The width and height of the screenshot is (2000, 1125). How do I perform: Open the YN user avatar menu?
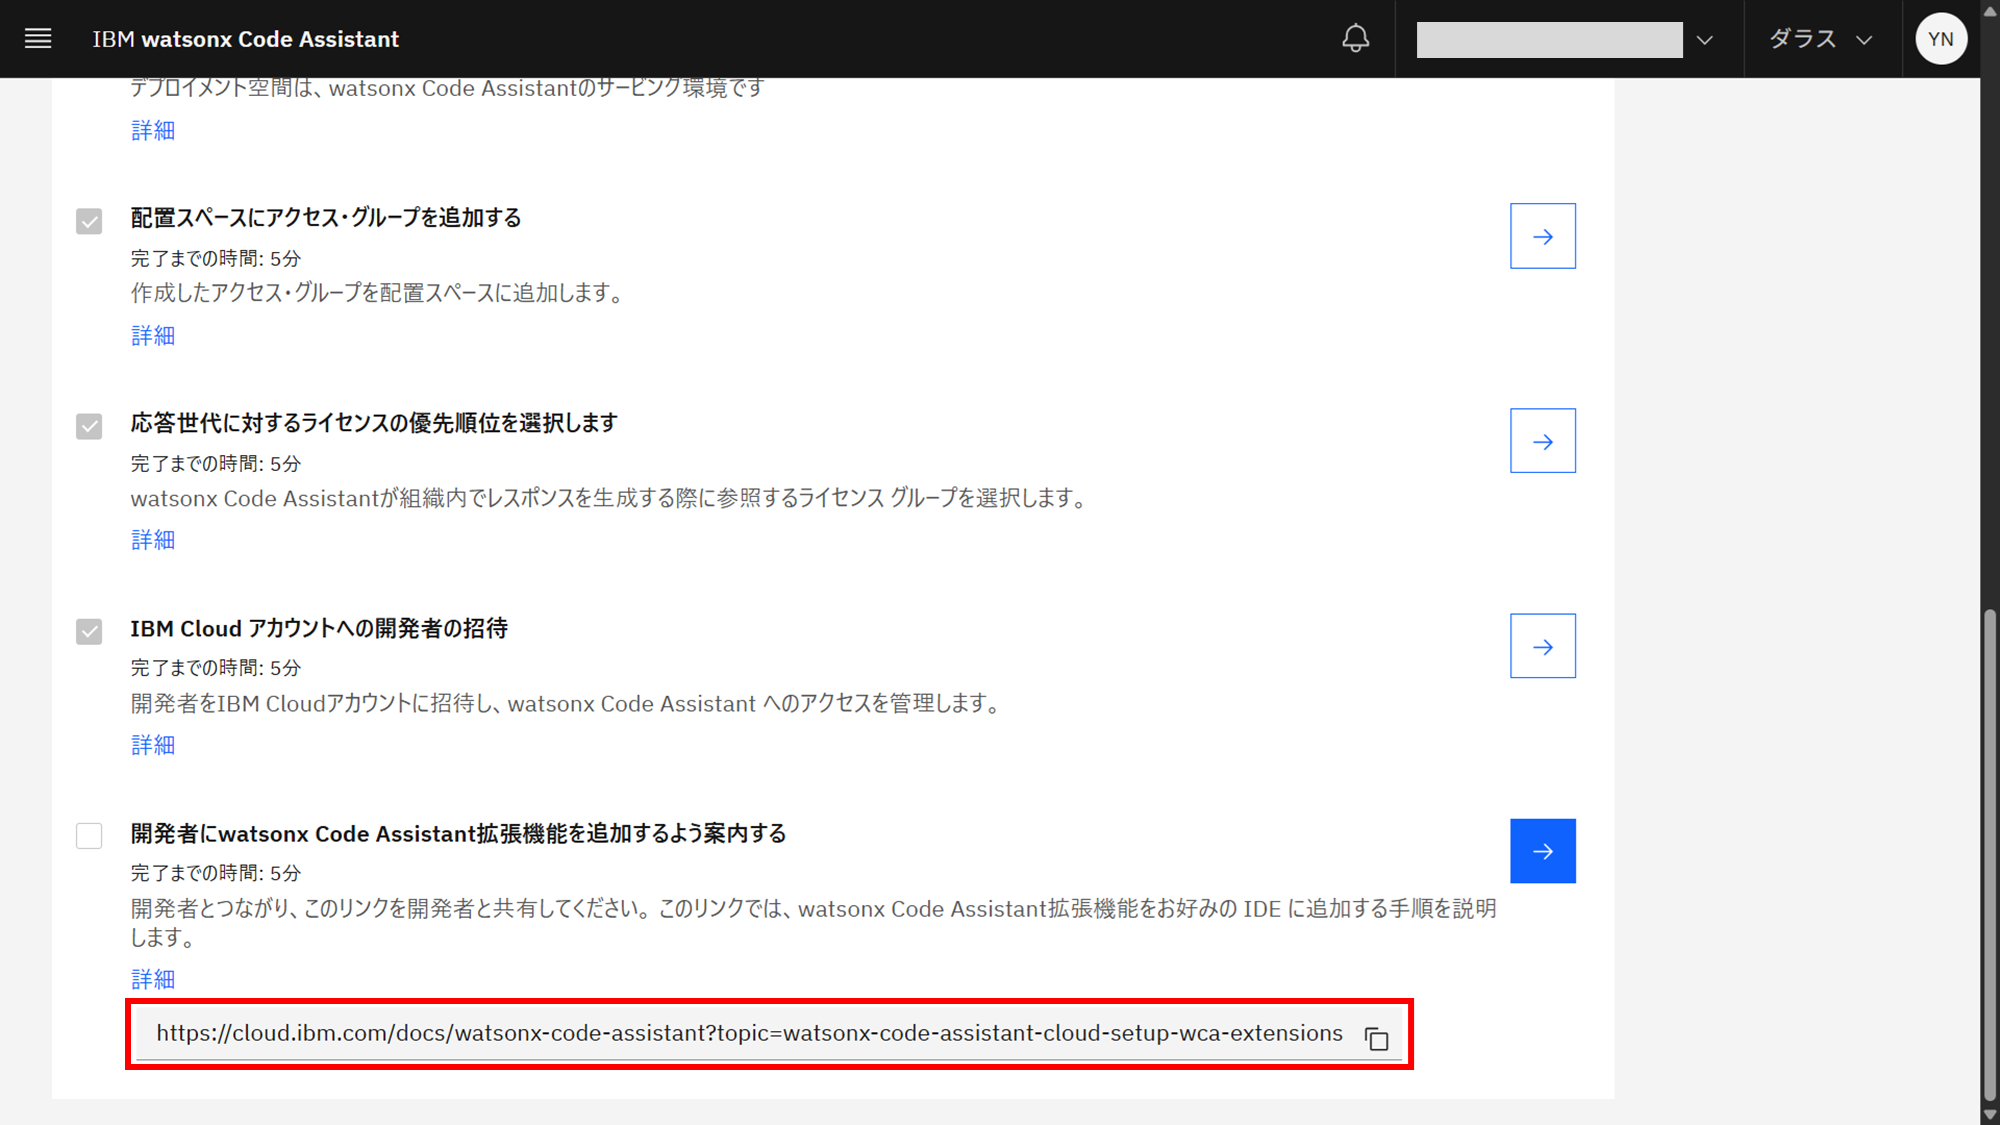pos(1940,39)
